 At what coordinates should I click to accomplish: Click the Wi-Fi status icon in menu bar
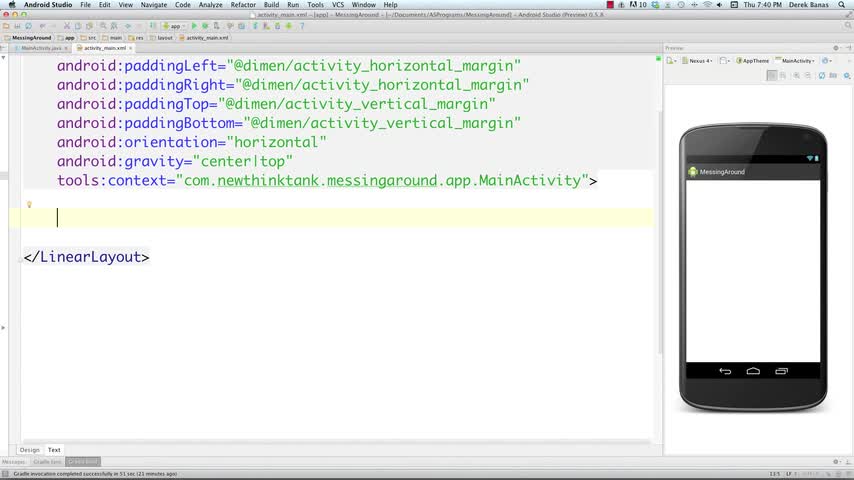point(707,4)
